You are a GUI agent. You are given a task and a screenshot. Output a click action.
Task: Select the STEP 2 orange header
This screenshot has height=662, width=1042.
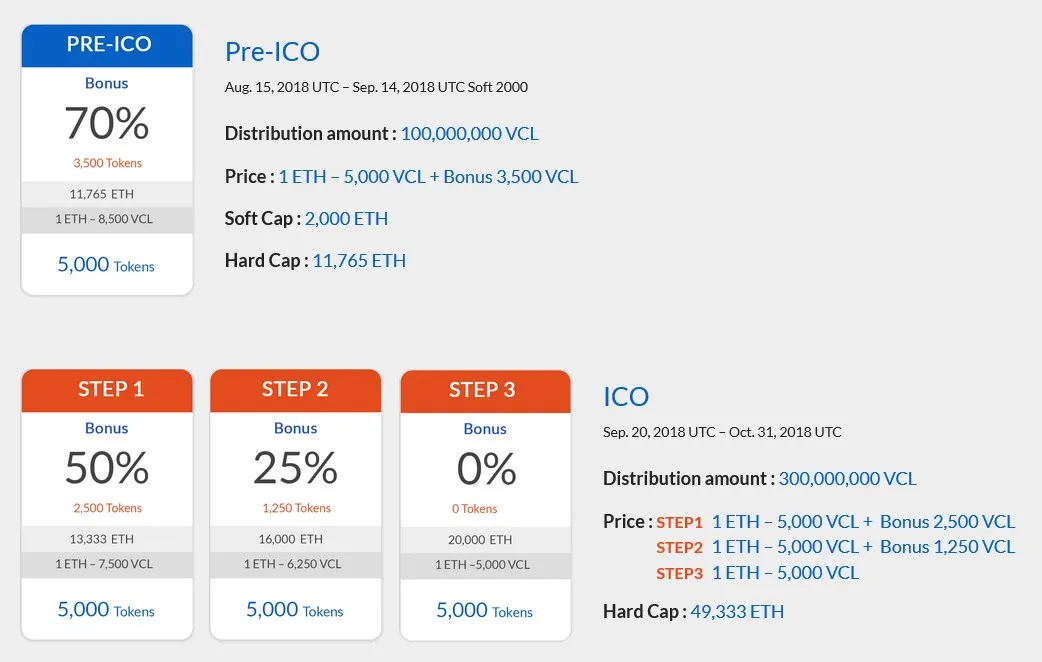pos(296,390)
